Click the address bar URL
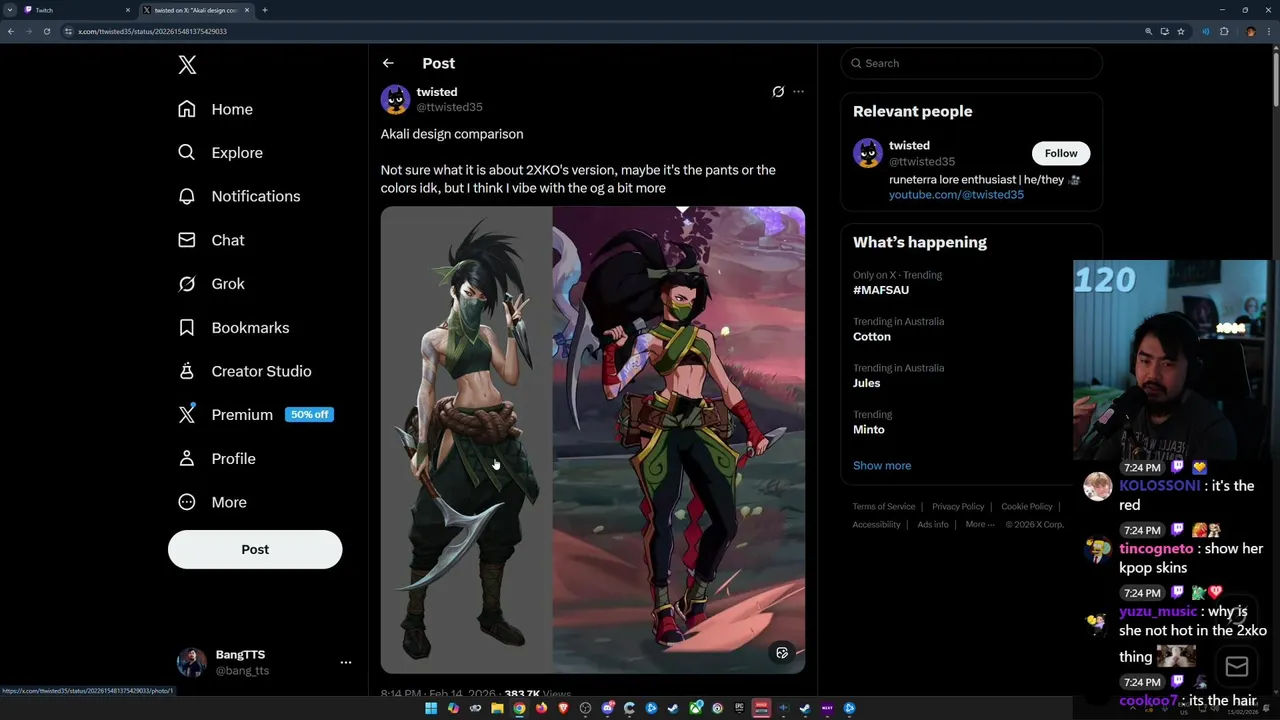Viewport: 1280px width, 720px height. 153,31
